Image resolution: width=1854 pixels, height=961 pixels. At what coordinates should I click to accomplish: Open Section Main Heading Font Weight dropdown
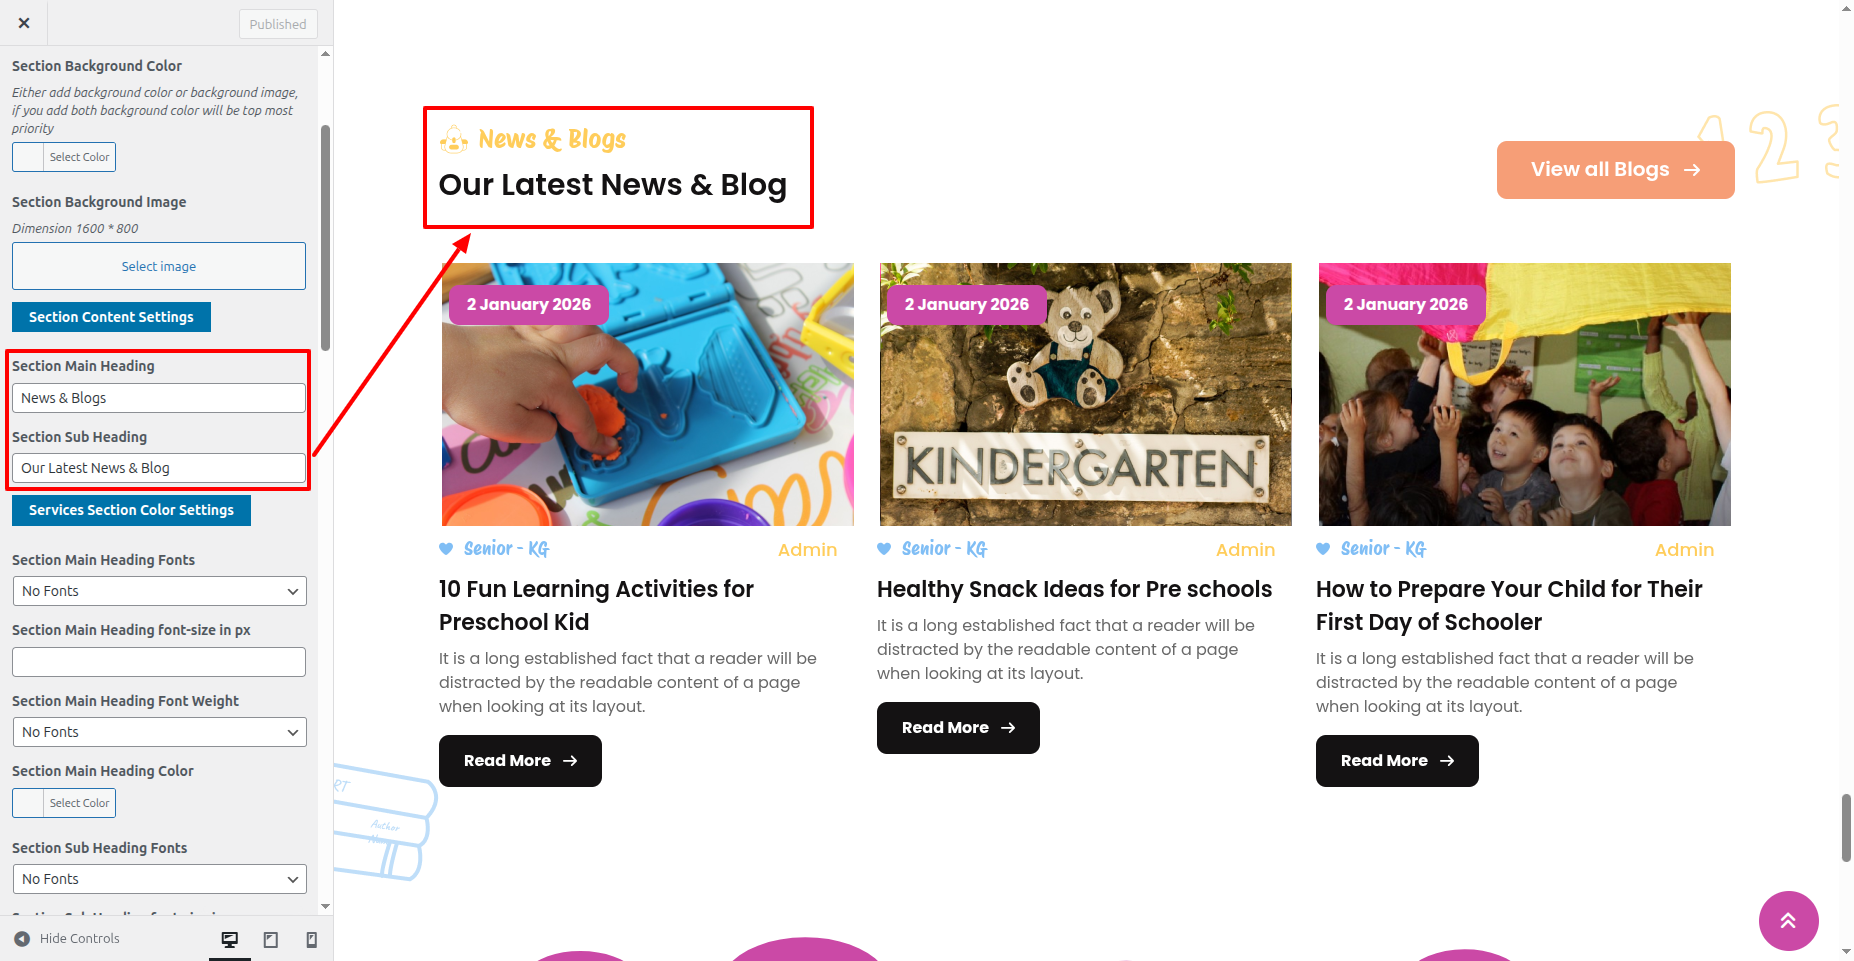coord(159,732)
